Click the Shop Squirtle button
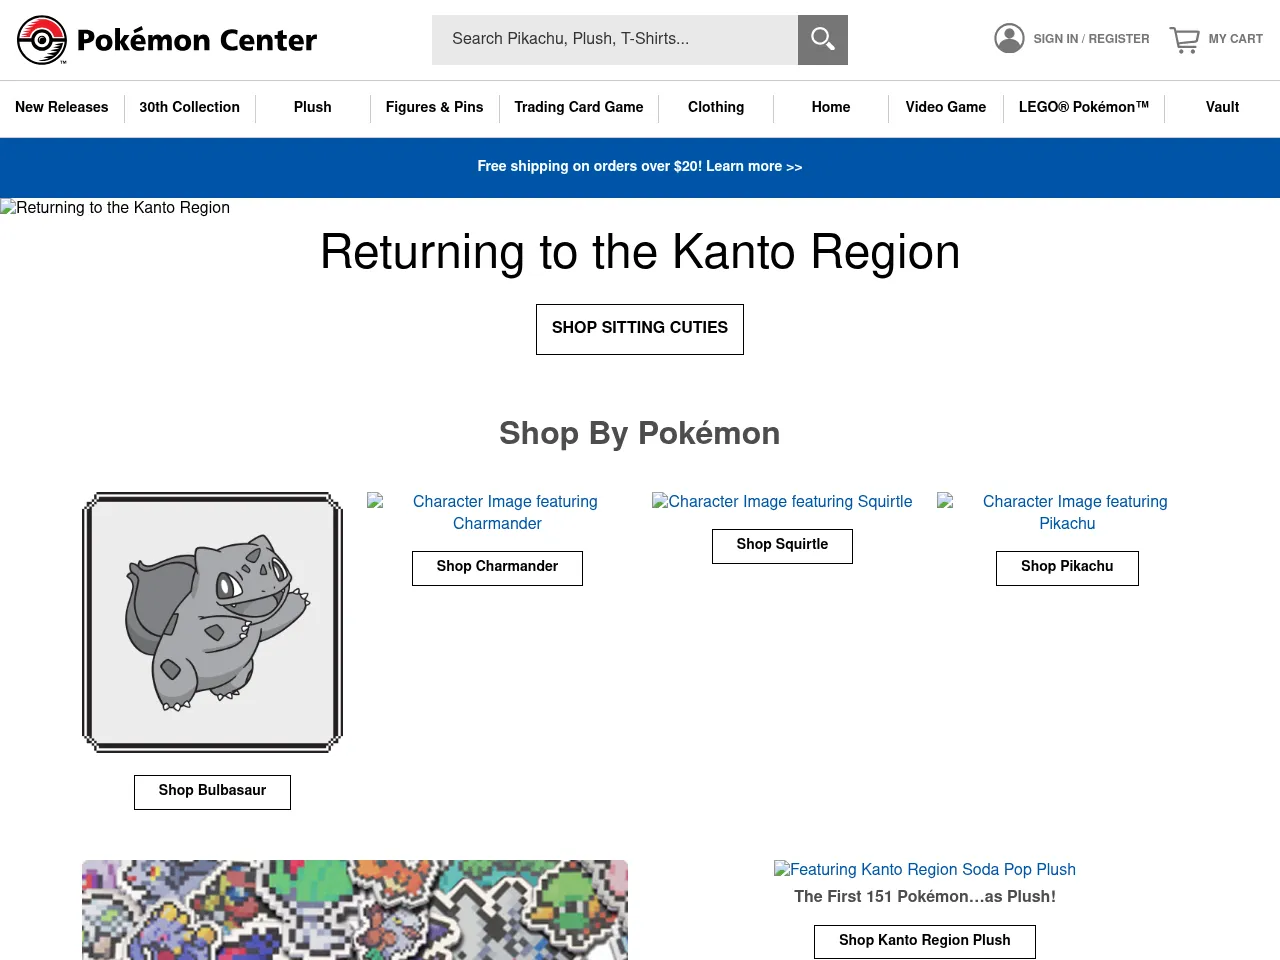The image size is (1280, 960). [x=782, y=546]
